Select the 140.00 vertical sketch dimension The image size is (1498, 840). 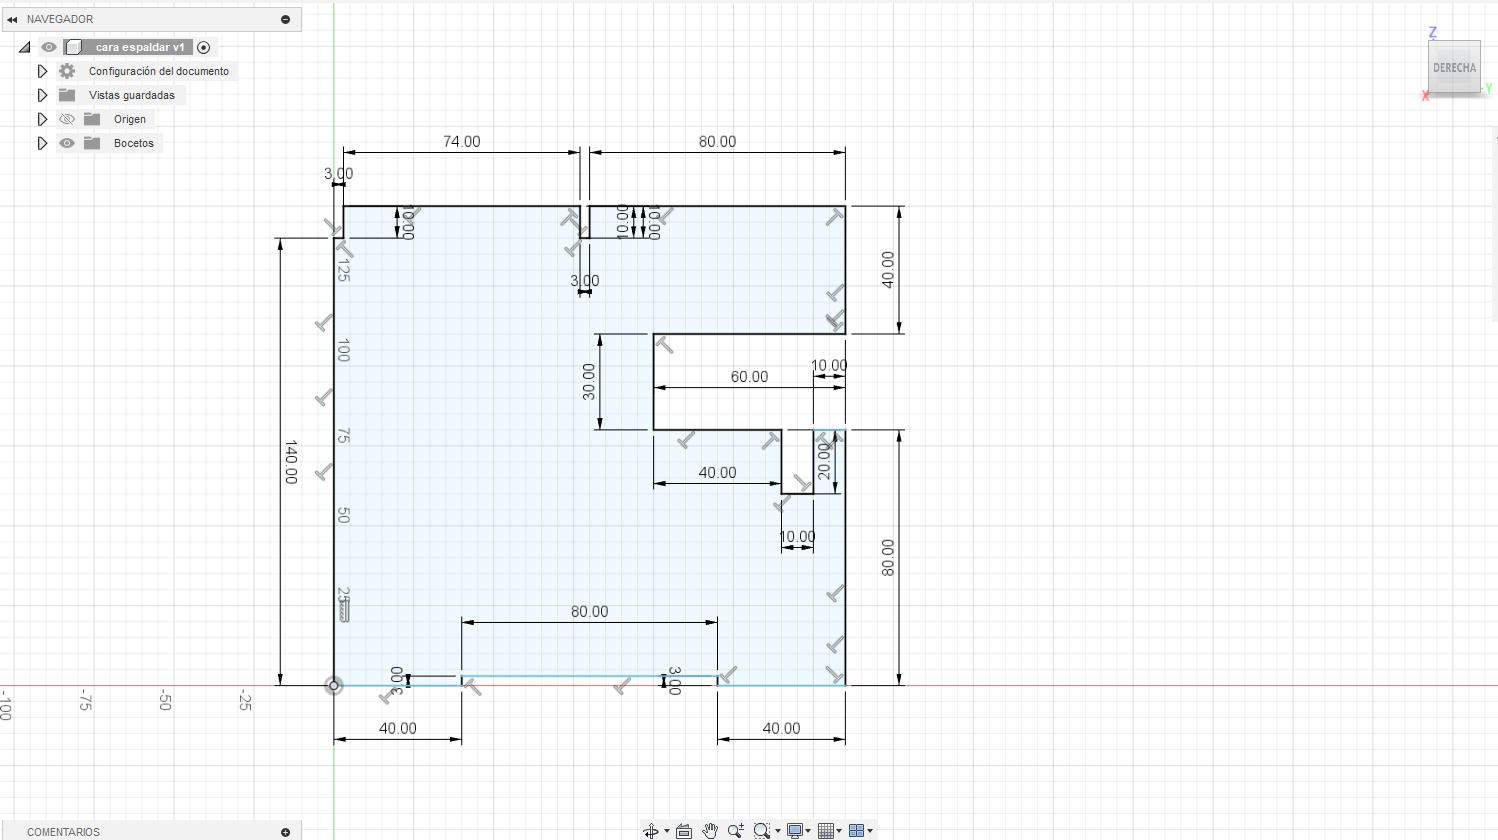291,462
